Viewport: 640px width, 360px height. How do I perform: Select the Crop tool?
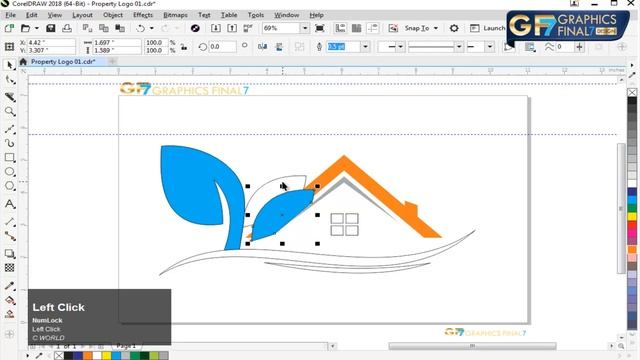pos(10,97)
